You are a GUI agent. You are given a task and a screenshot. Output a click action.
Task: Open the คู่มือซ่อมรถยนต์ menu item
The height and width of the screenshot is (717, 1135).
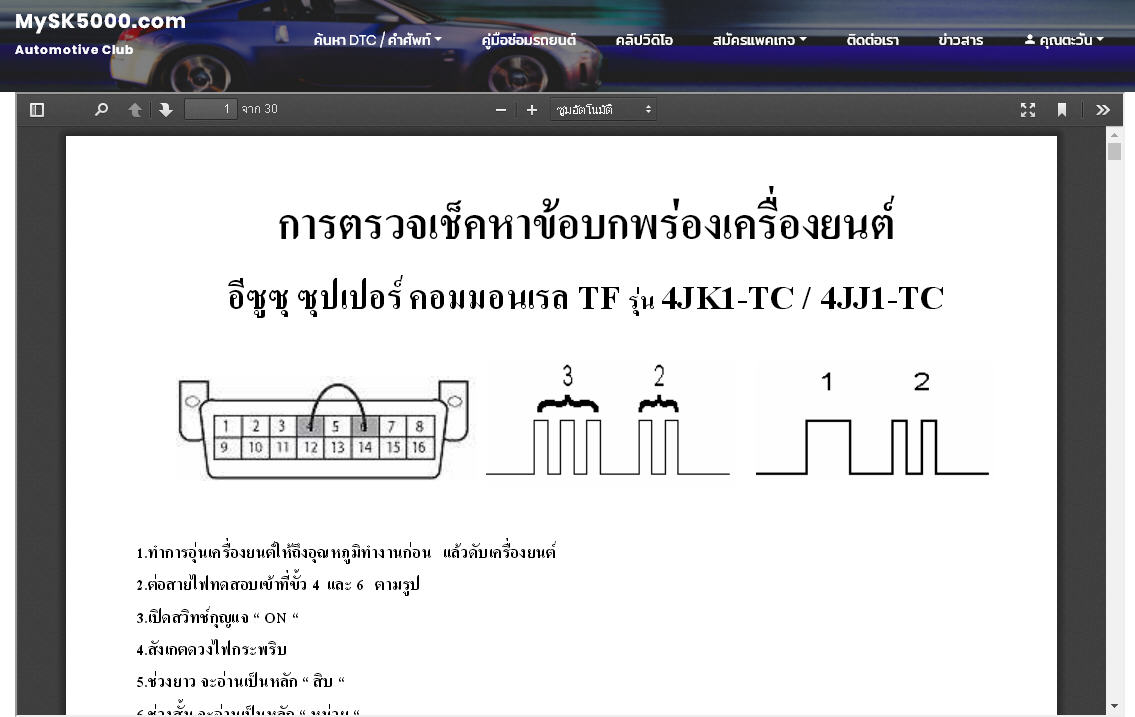[528, 40]
